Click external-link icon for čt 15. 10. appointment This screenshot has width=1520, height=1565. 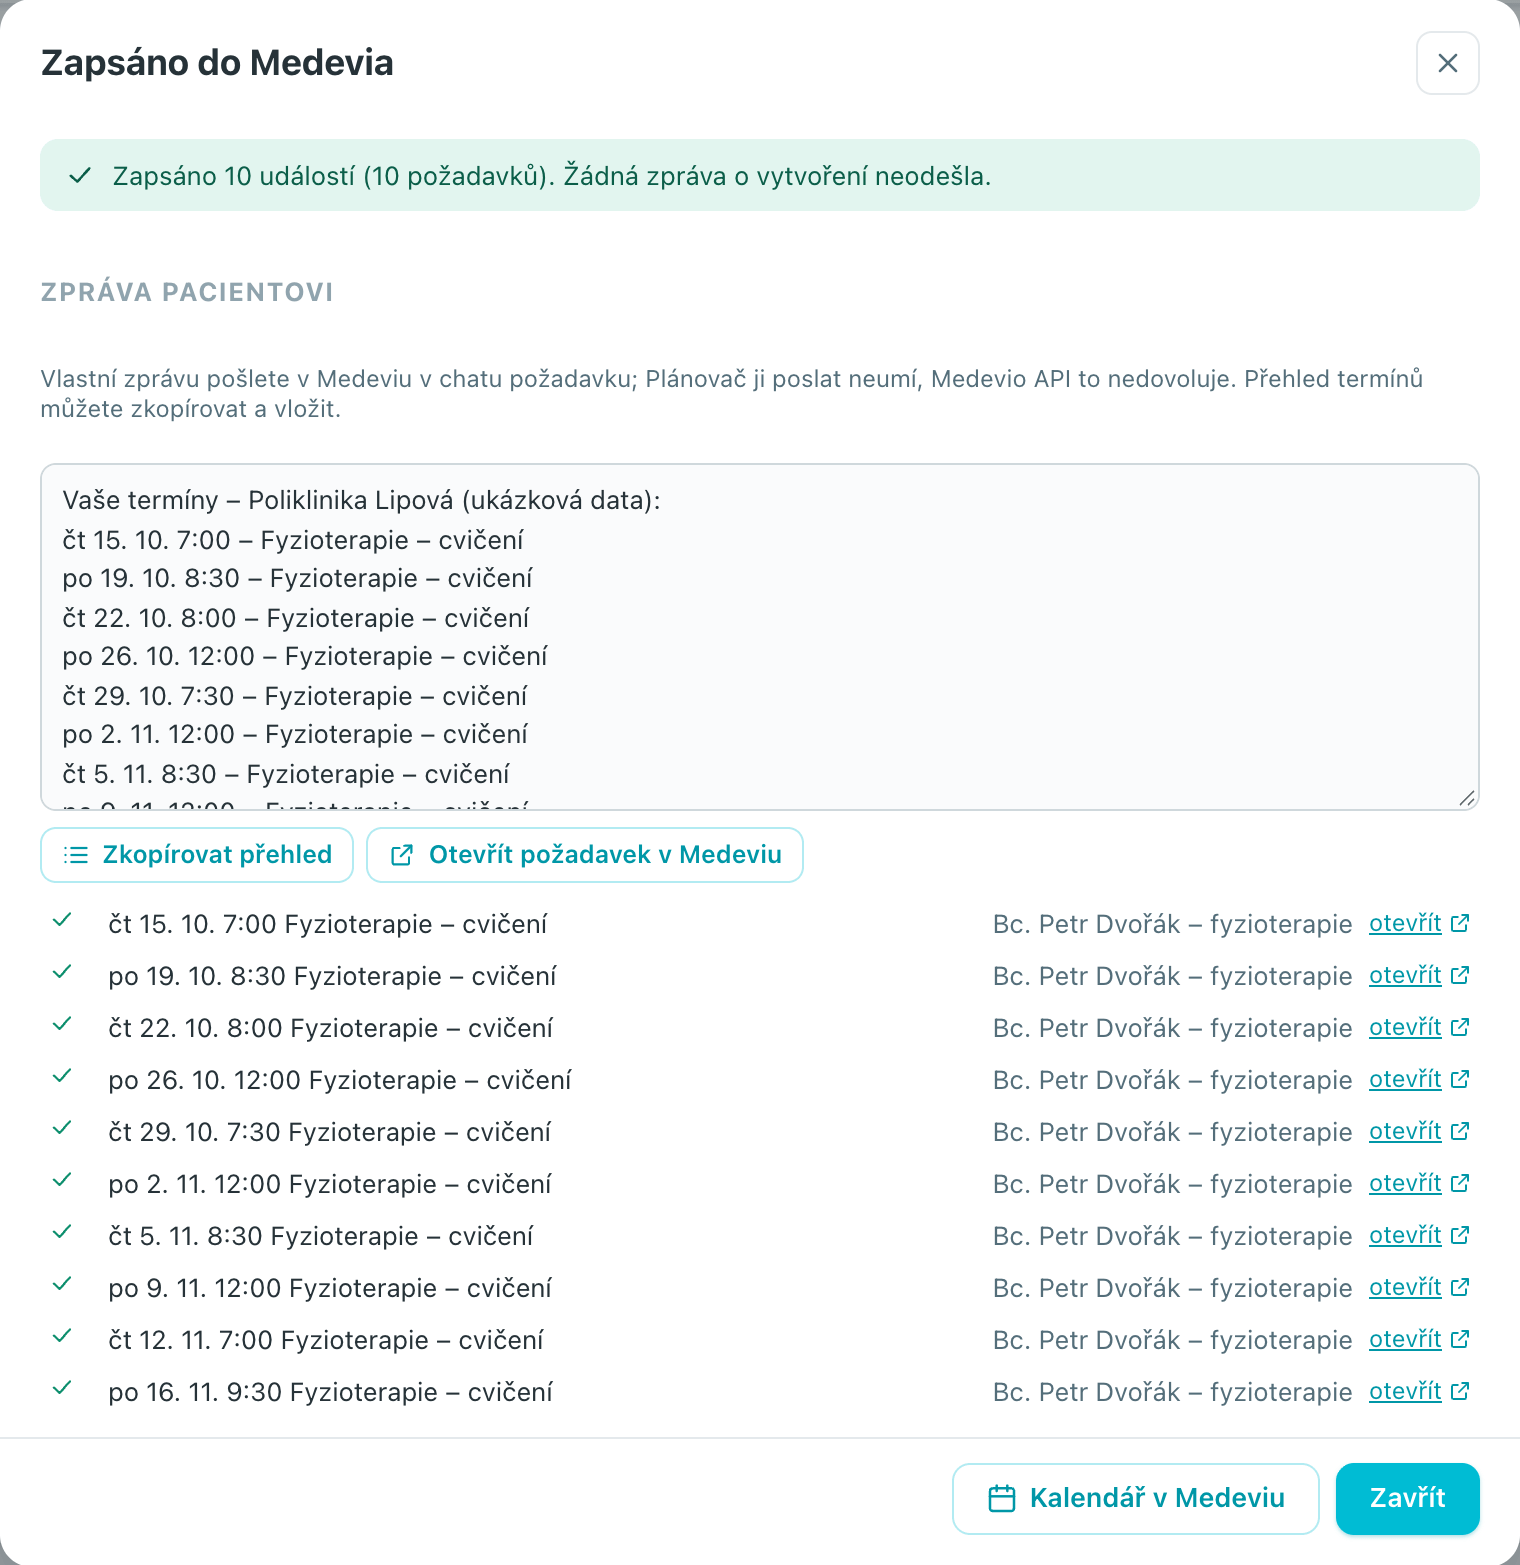click(x=1460, y=923)
